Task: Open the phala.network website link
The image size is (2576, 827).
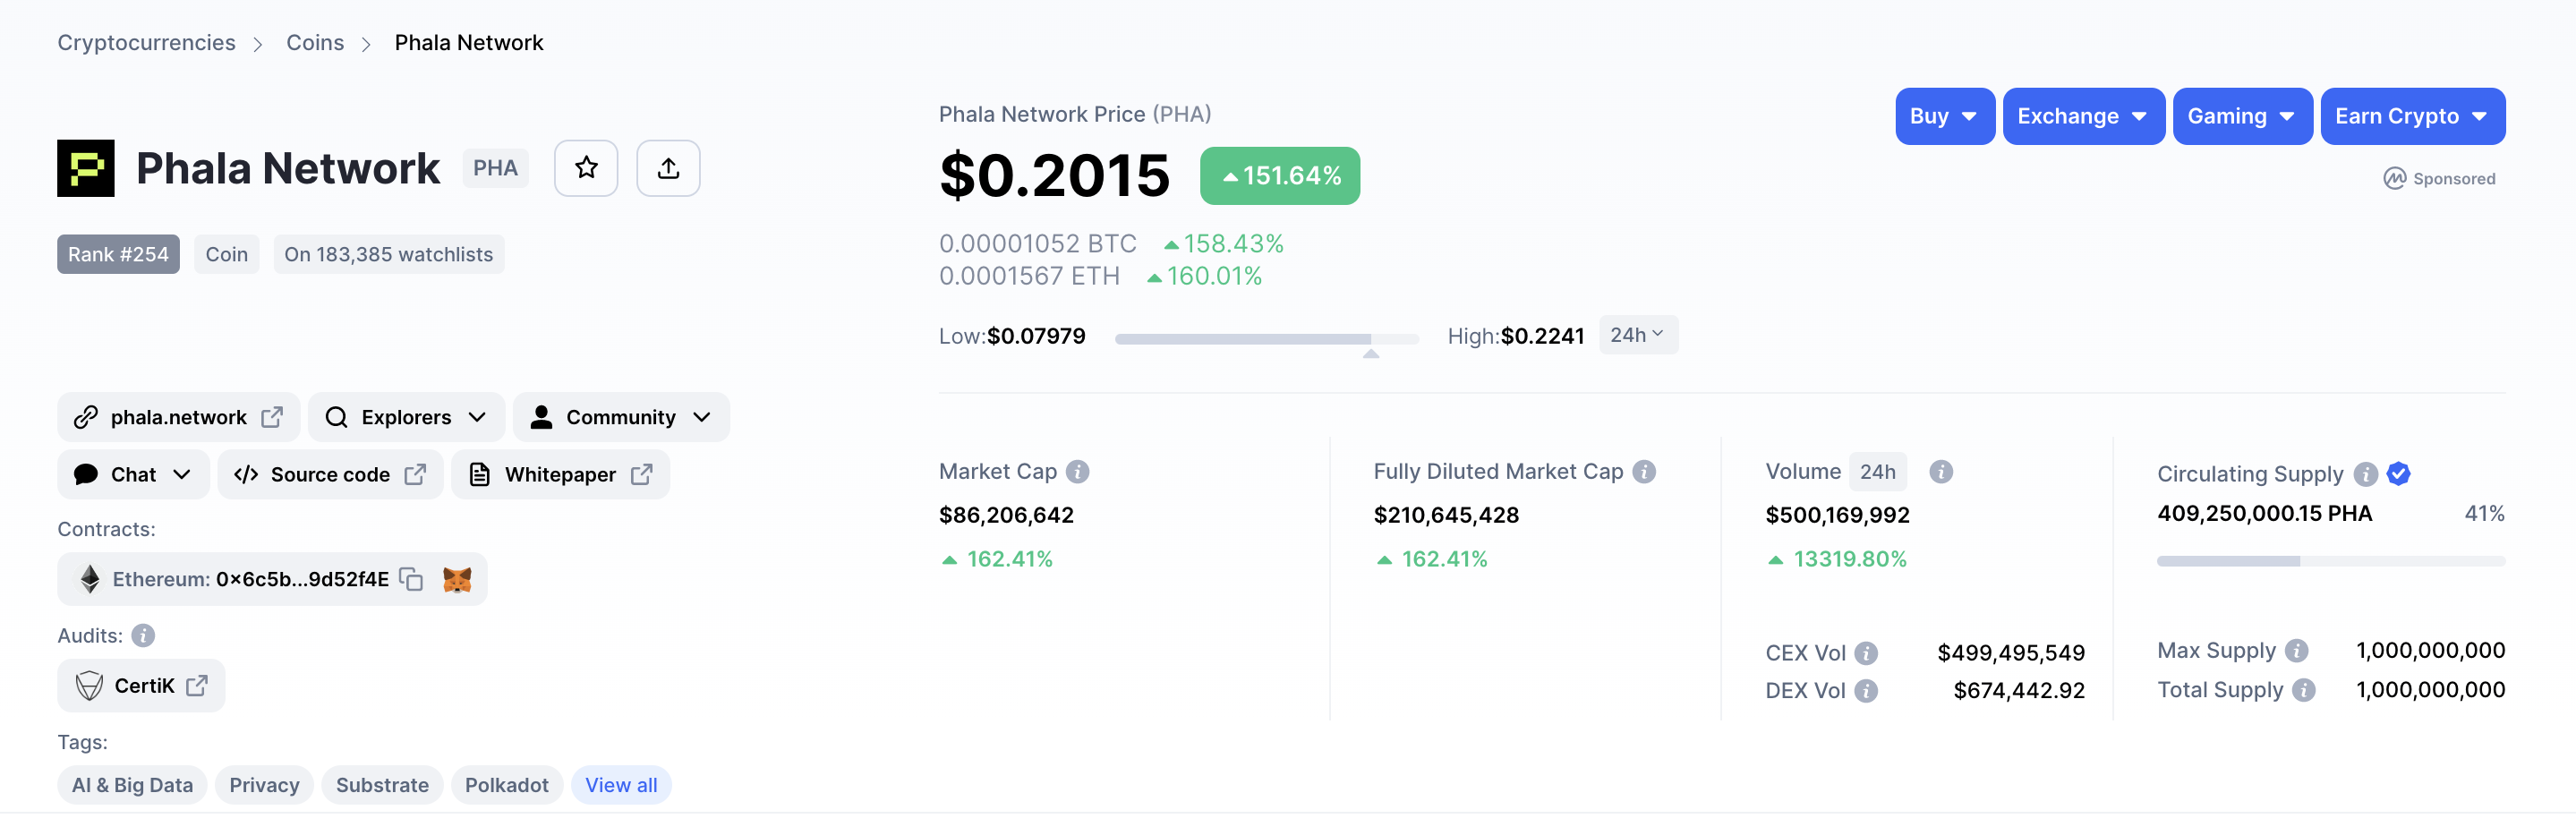Action: (x=178, y=417)
